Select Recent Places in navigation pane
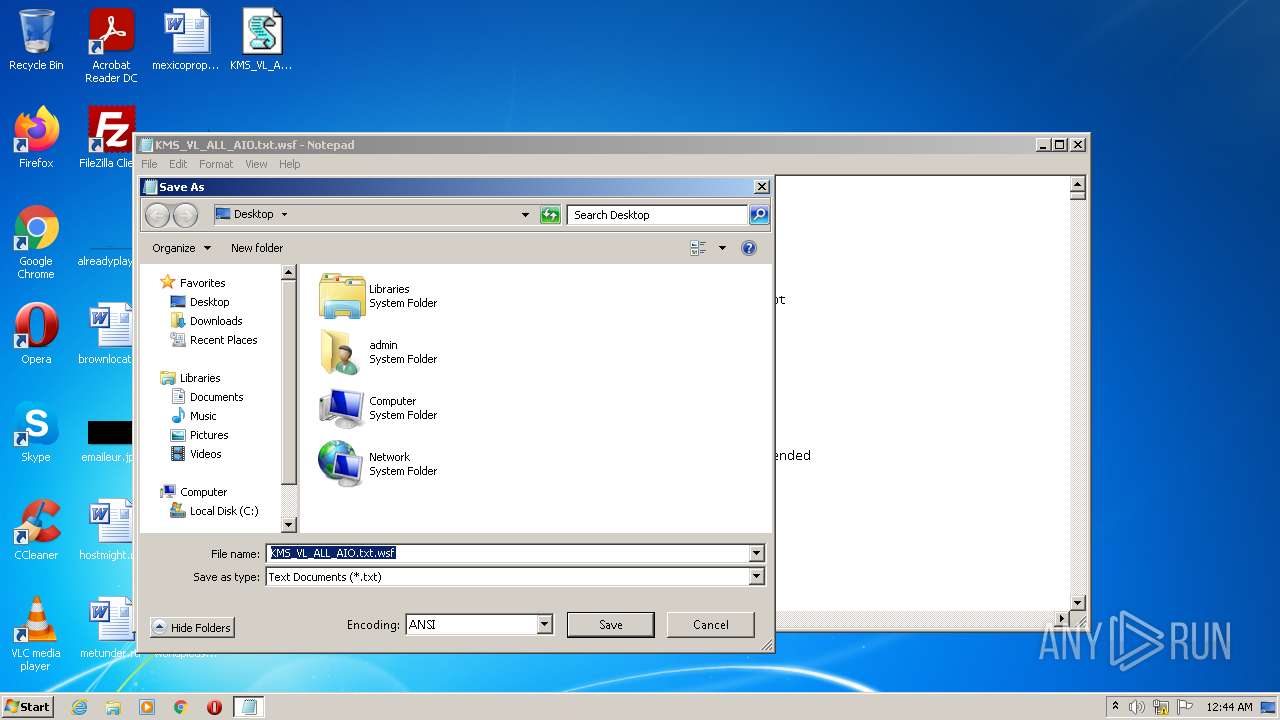This screenshot has width=1280, height=720. pos(214,340)
